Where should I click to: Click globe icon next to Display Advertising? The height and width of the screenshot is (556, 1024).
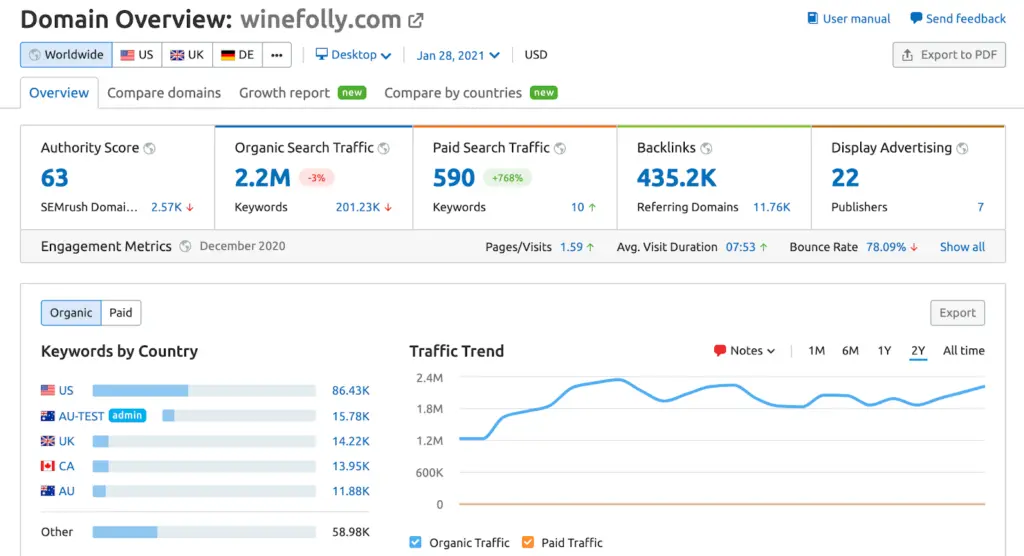tap(962, 148)
